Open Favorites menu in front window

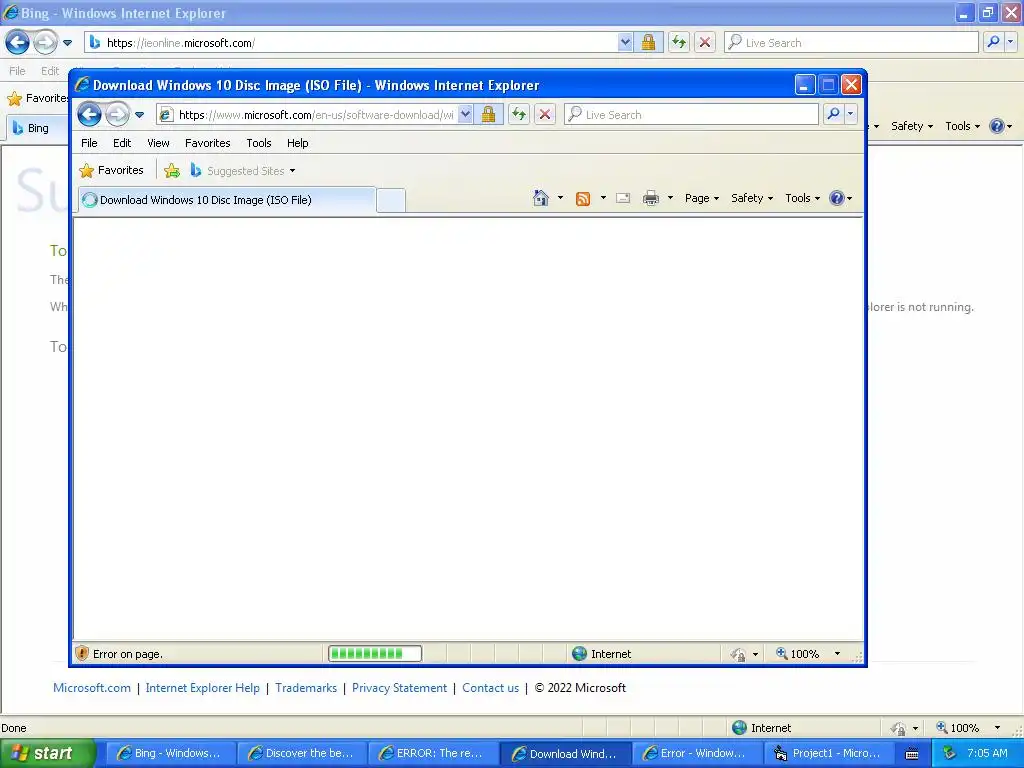(x=208, y=143)
